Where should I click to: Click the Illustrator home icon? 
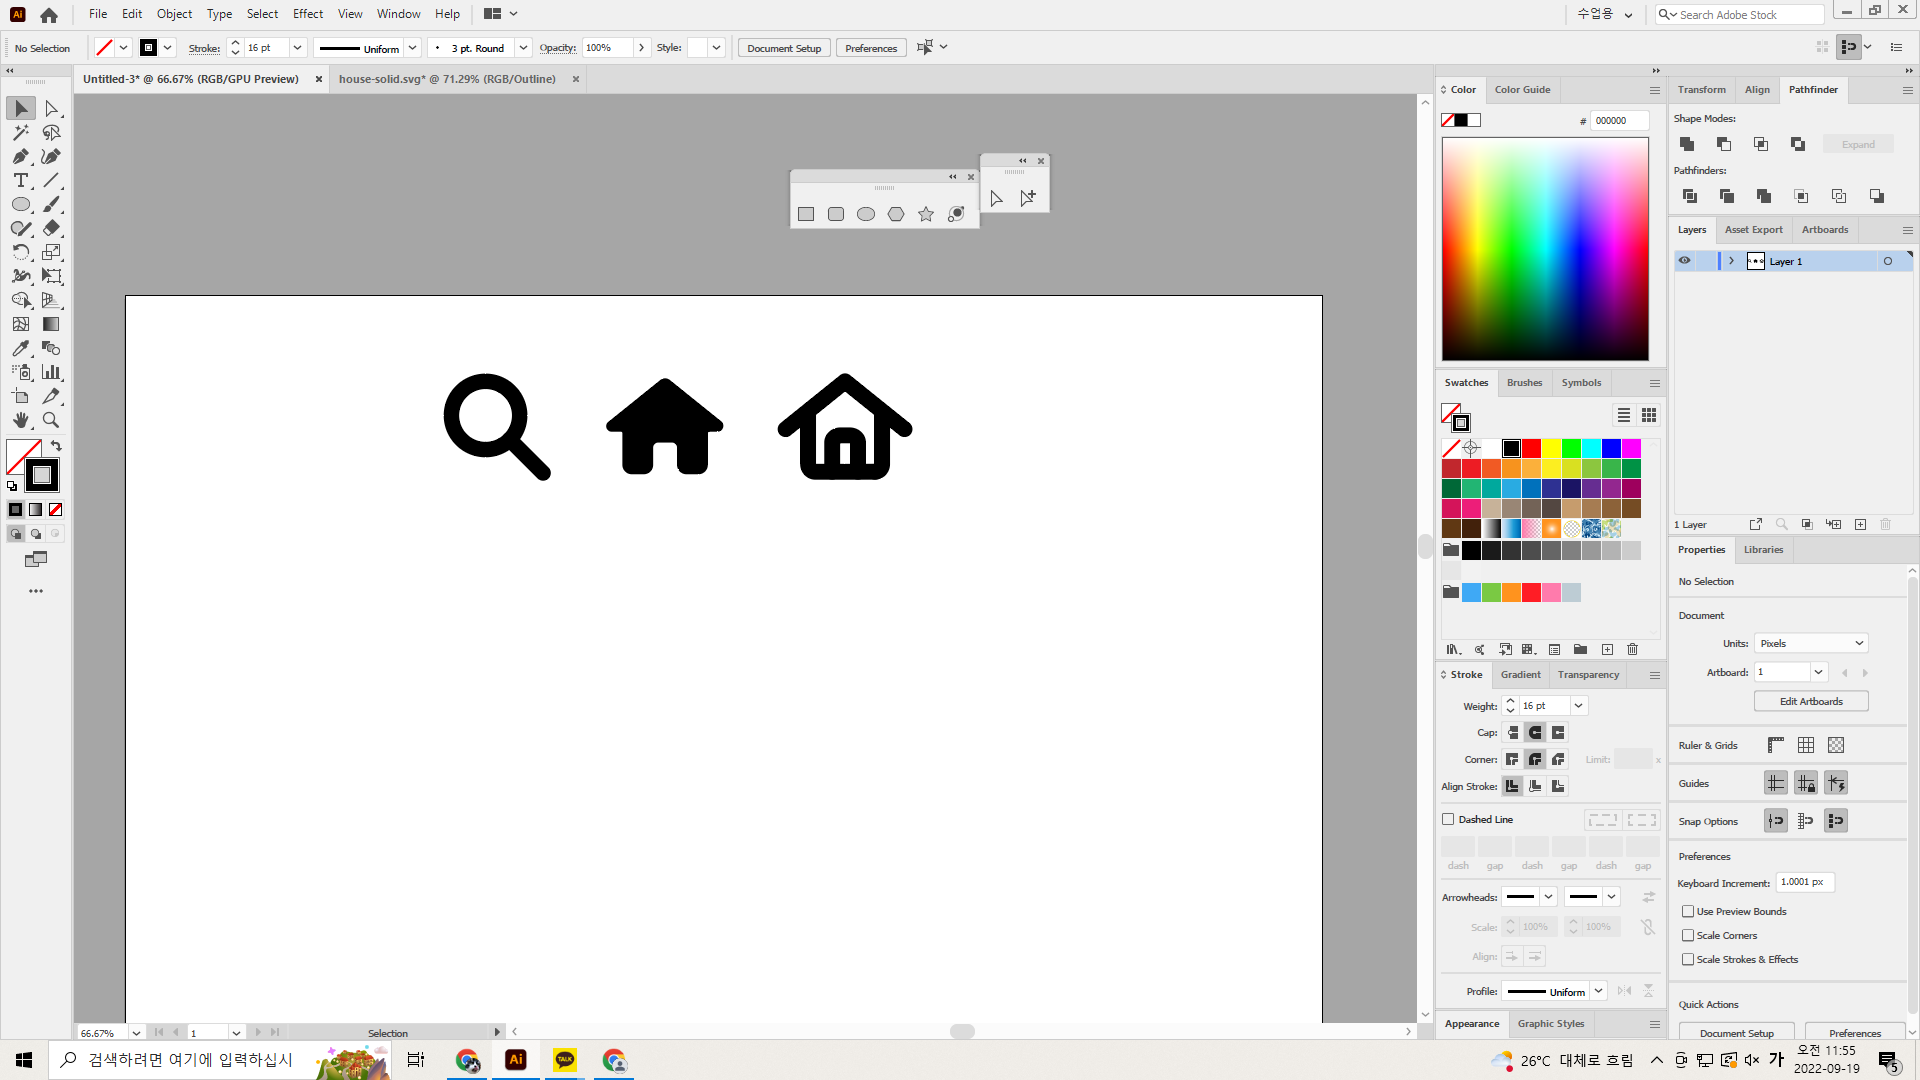[x=49, y=14]
